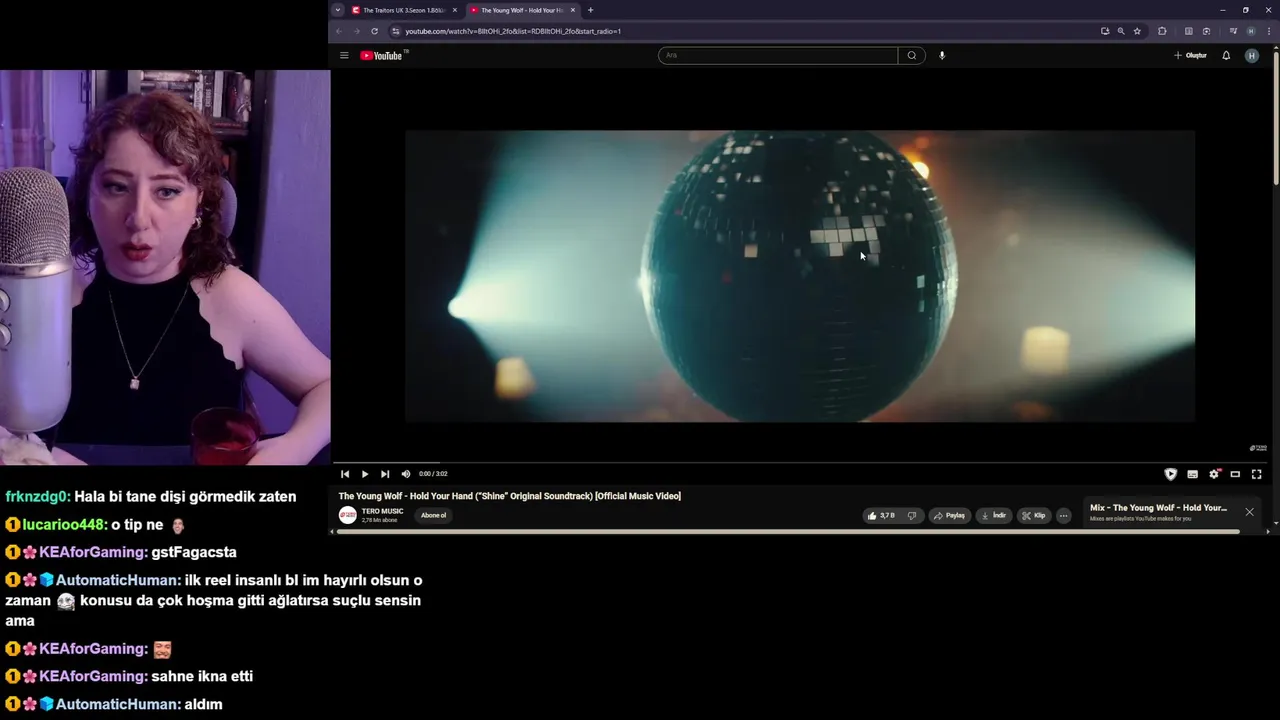Image resolution: width=1280 pixels, height=720 pixels.
Task: Click the video title text
Action: (x=509, y=496)
